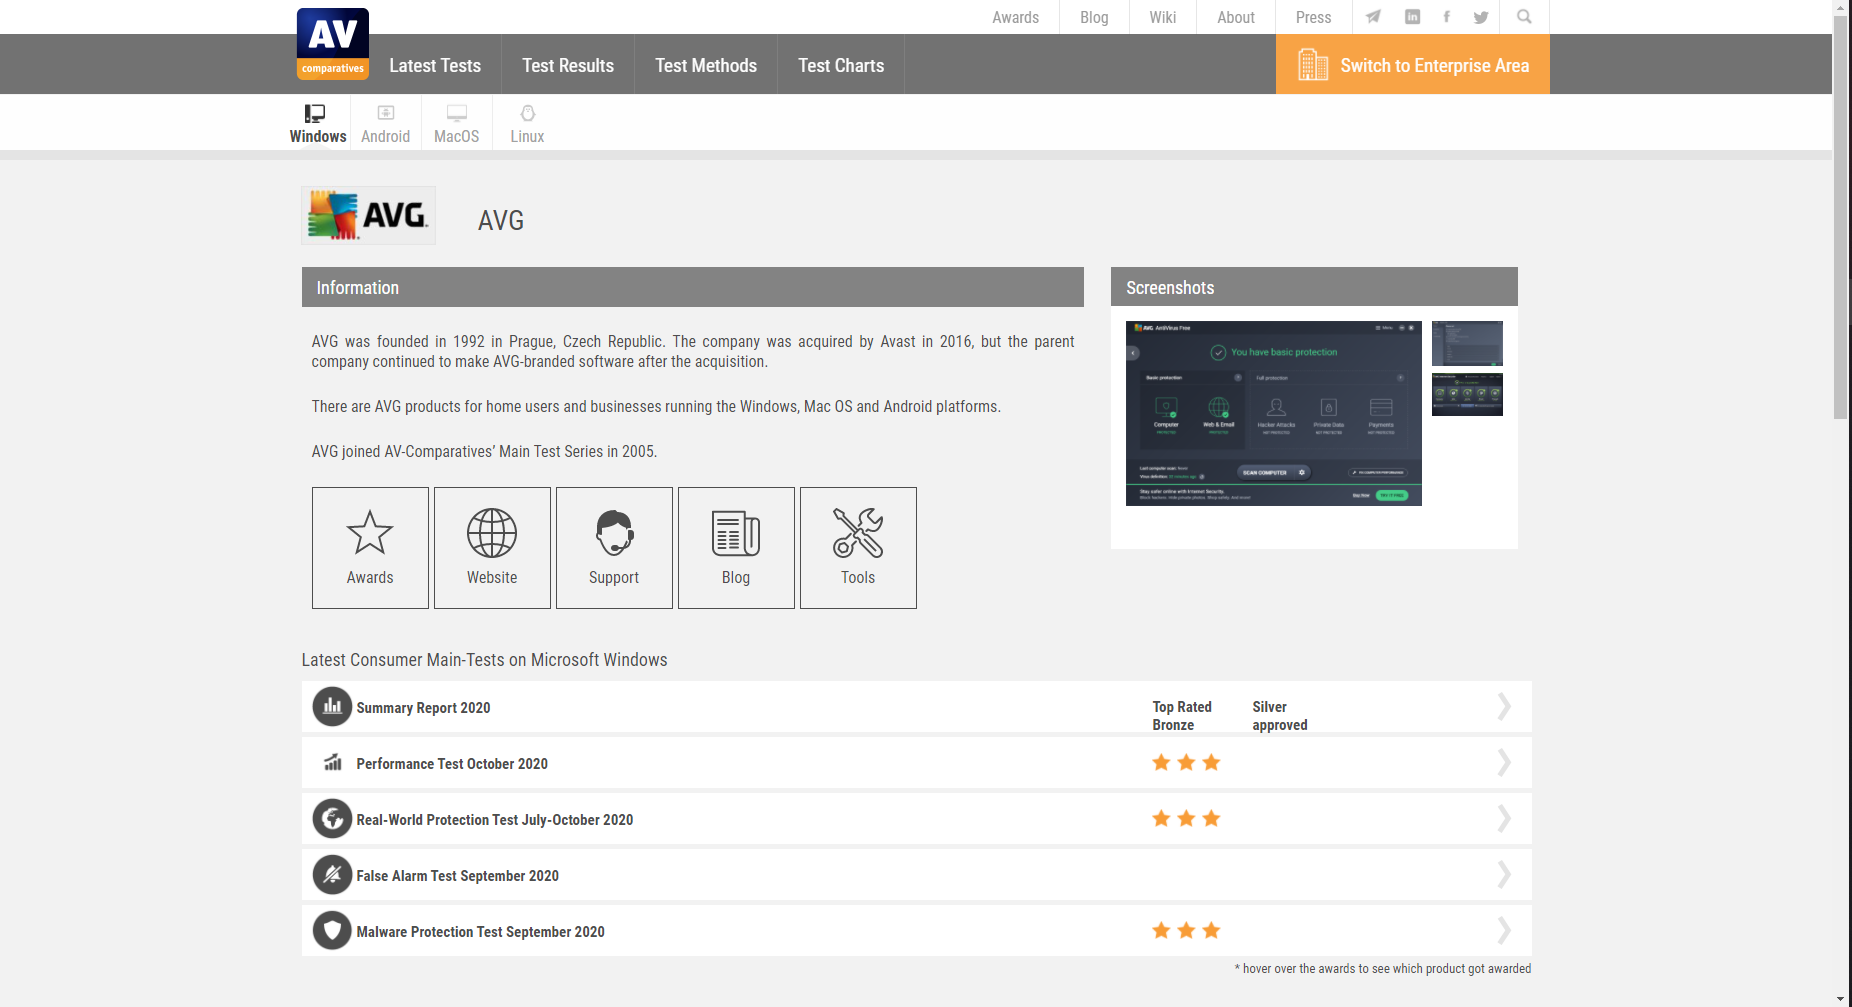Viewport: 1852px width, 1007px height.
Task: Open the Test Results menu
Action: 568,65
